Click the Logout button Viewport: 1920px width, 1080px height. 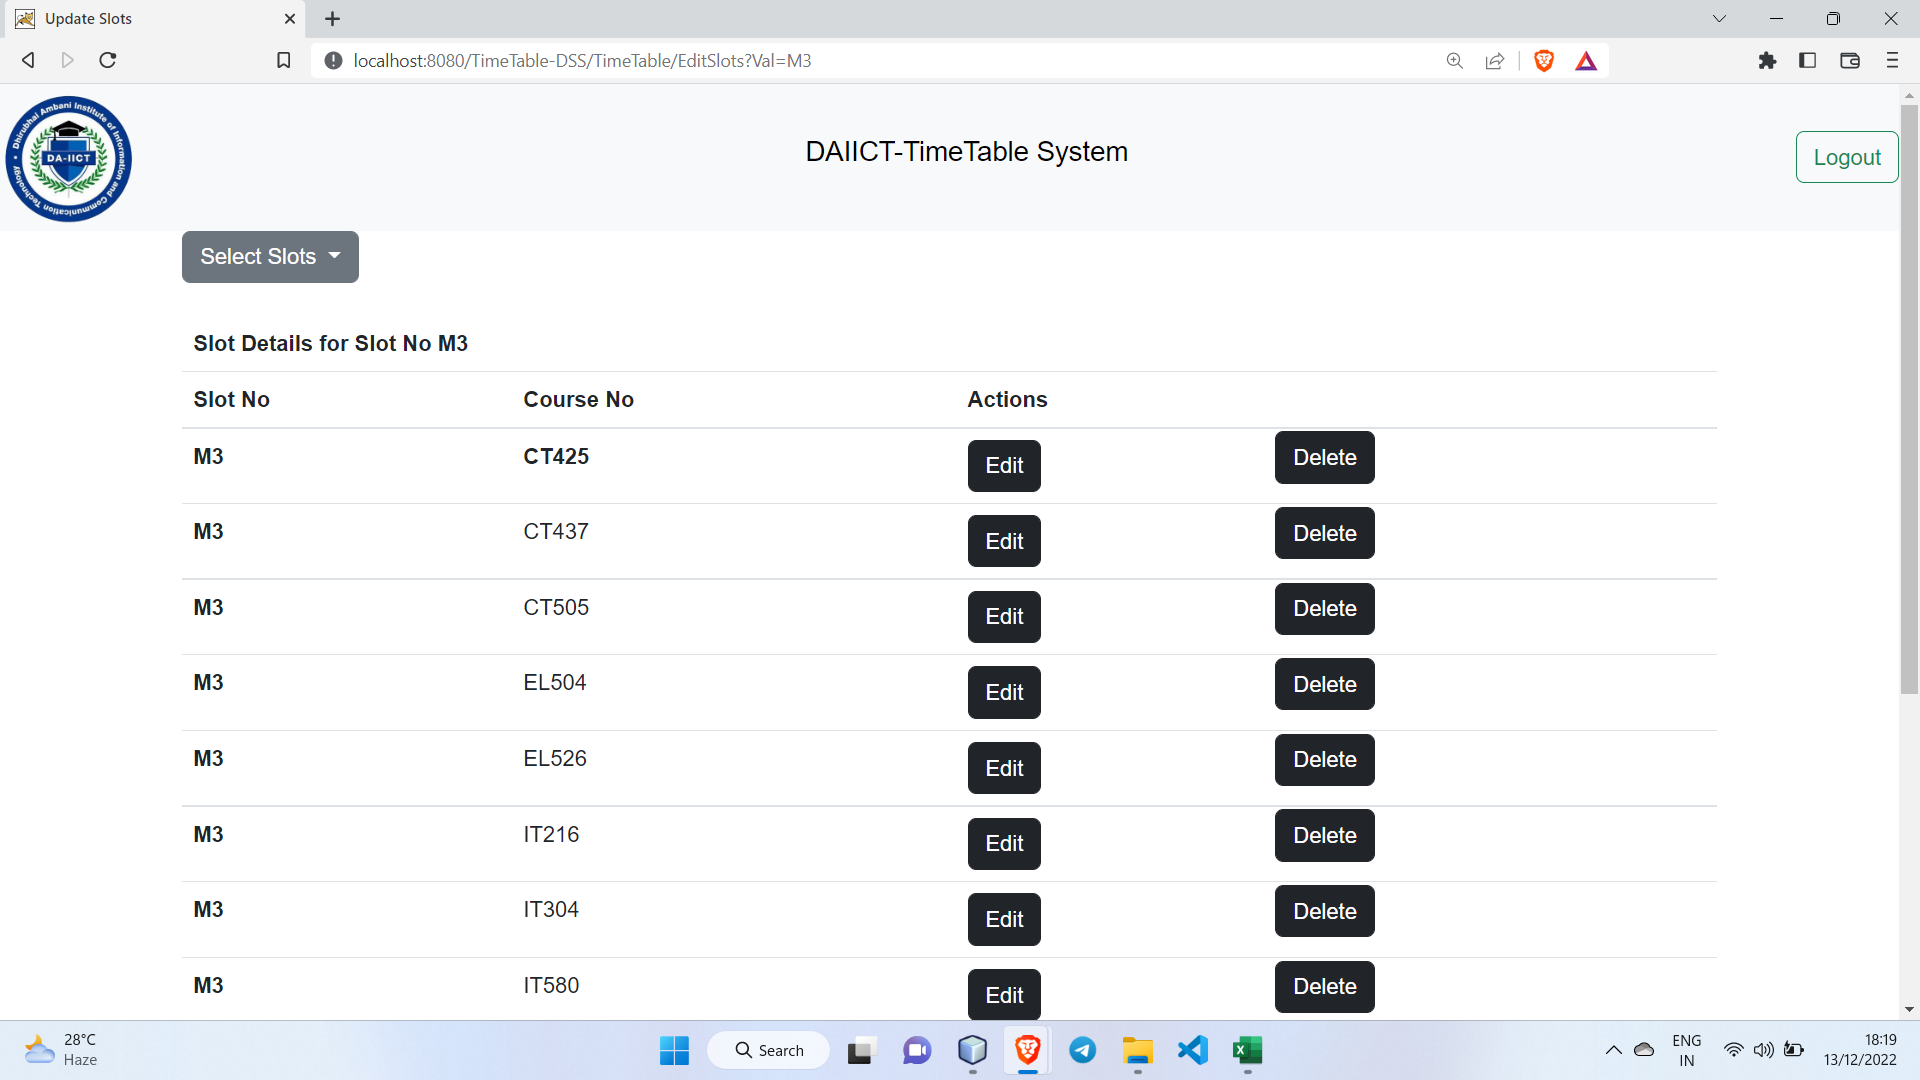point(1847,157)
